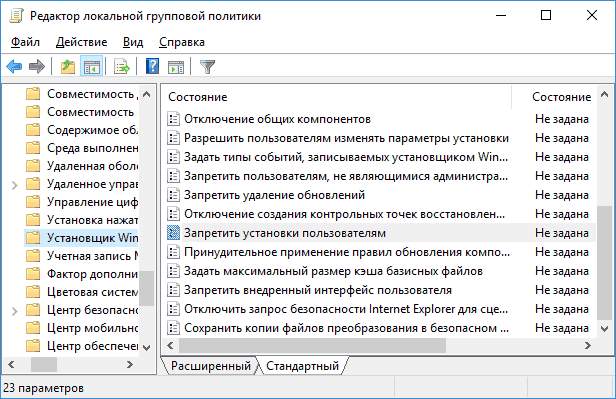Click the folder icon of Цветовая систем
Viewport: 616px width, 399px height.
pyautogui.click(x=33, y=292)
